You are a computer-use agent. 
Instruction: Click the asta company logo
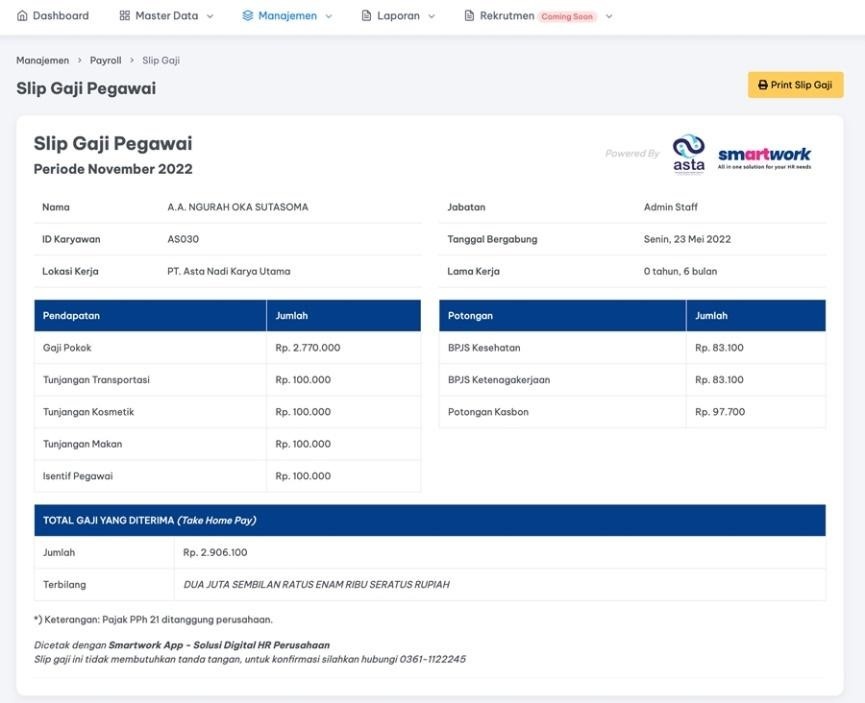click(x=689, y=152)
